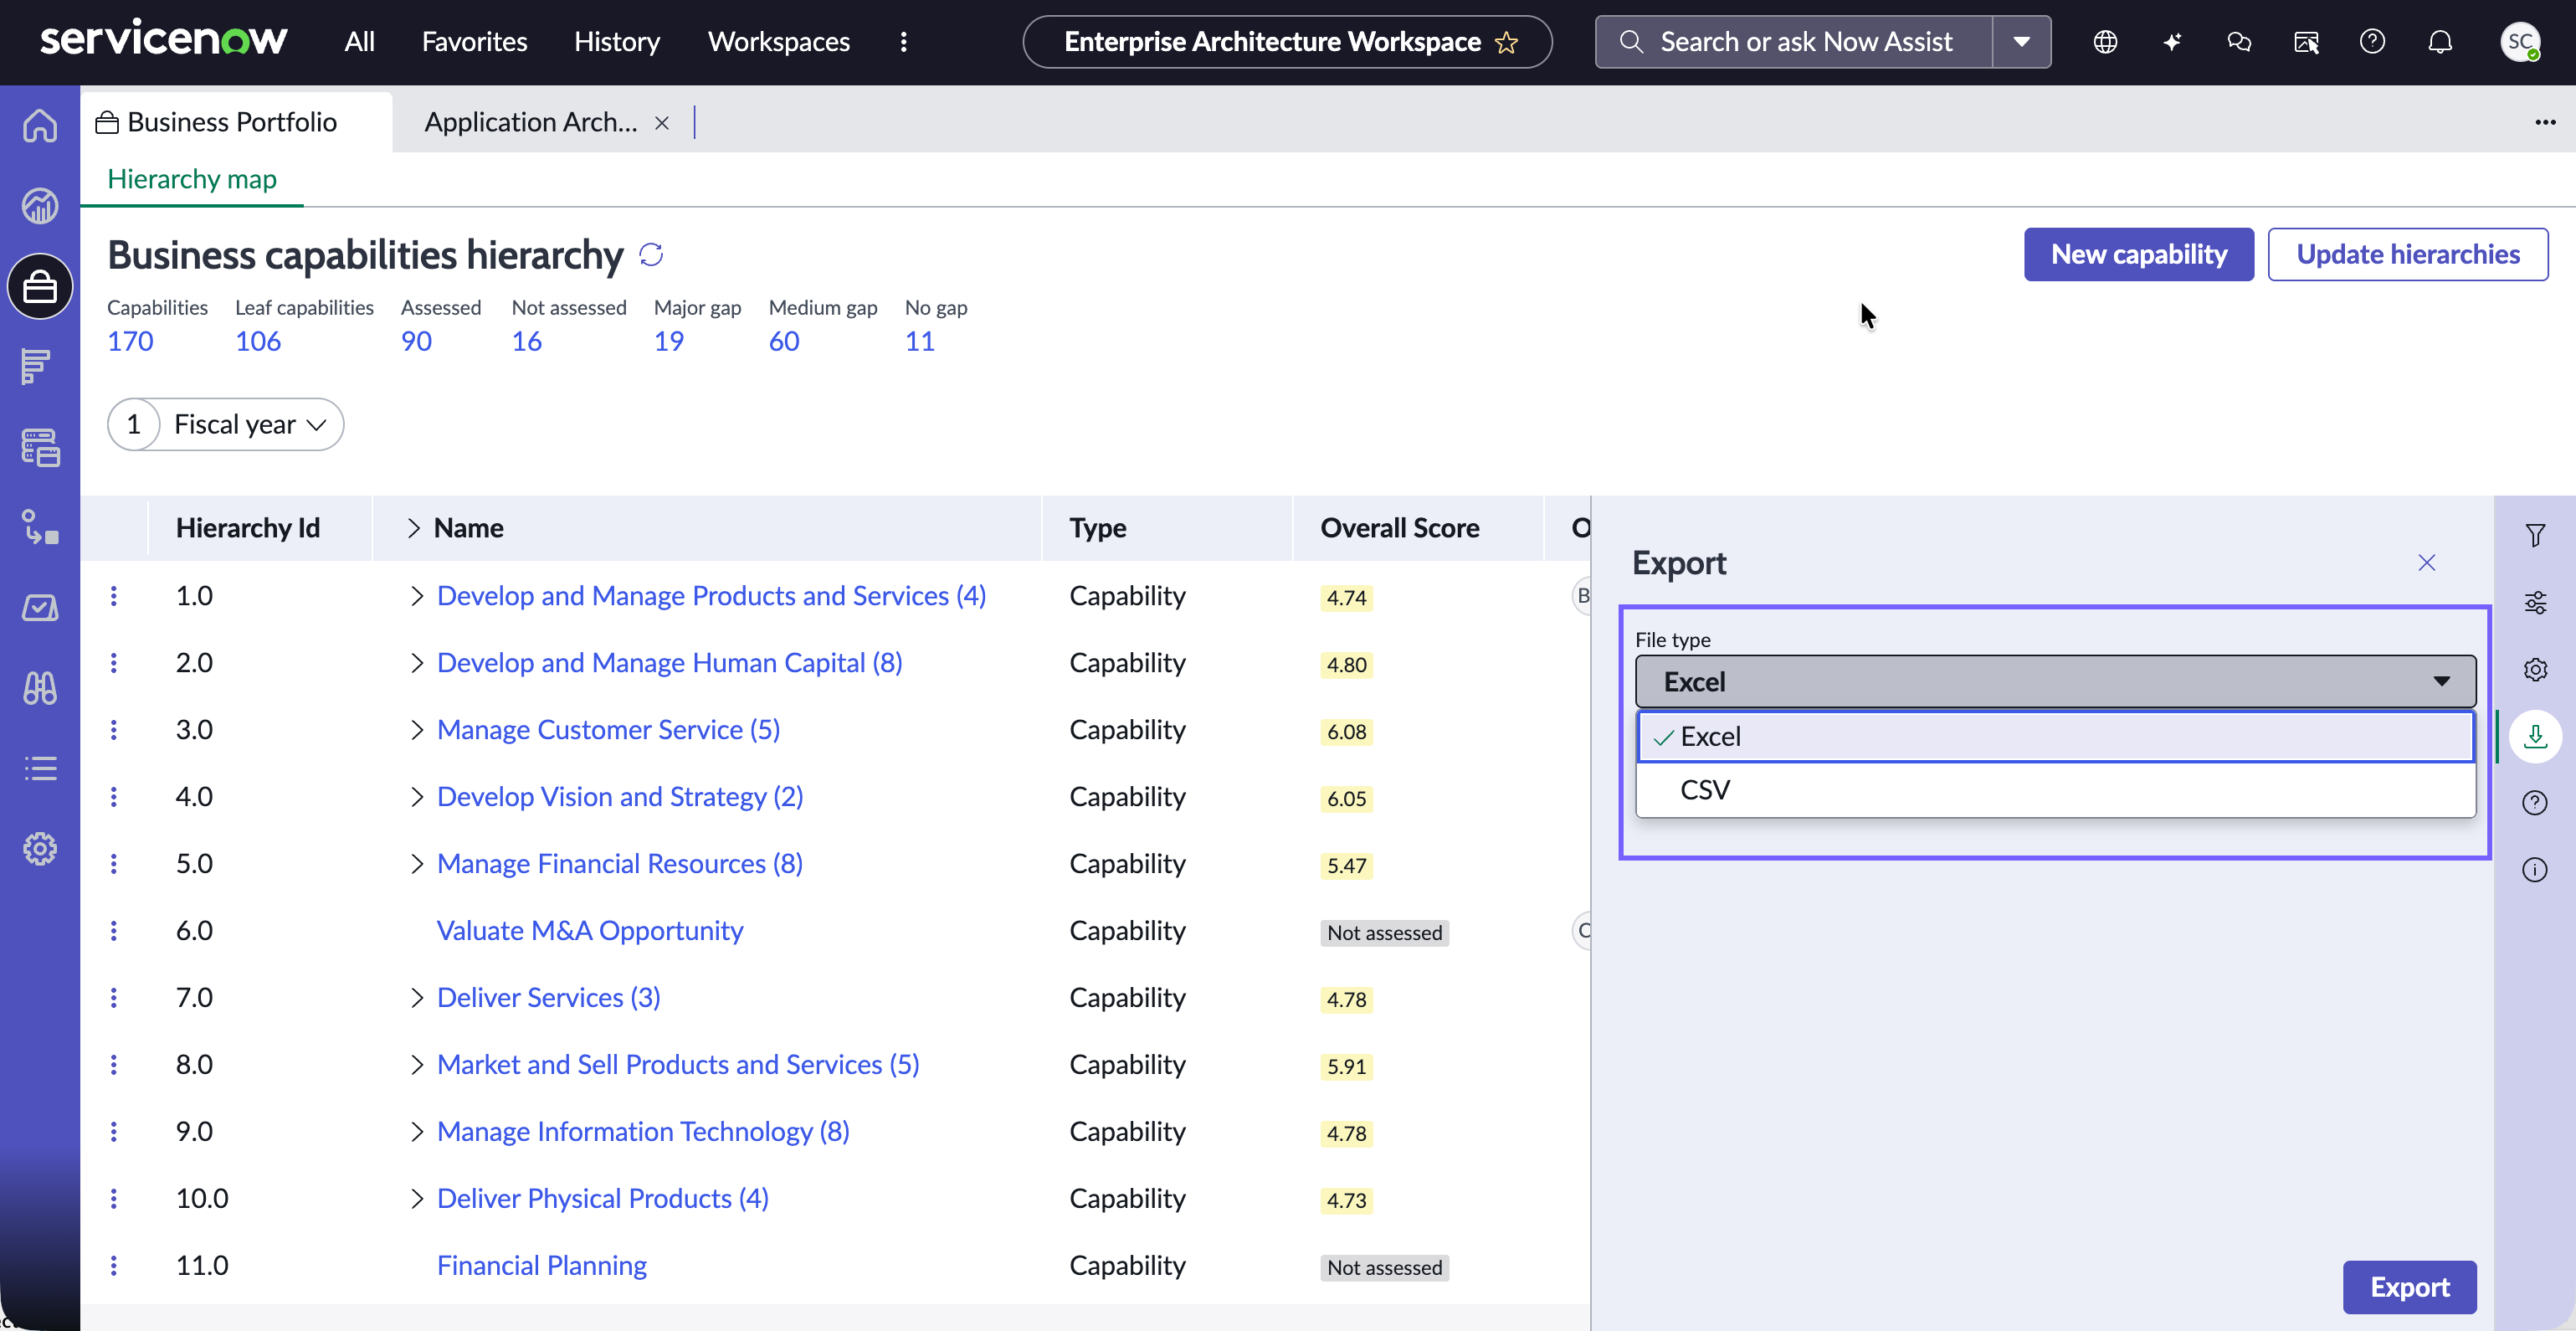
Task: Open the filter funnel icon
Action: [x=2535, y=536]
